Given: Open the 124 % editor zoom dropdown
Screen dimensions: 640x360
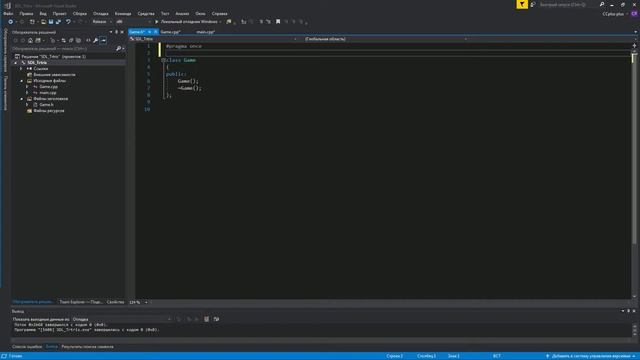Looking at the screenshot, I should point(138,302).
